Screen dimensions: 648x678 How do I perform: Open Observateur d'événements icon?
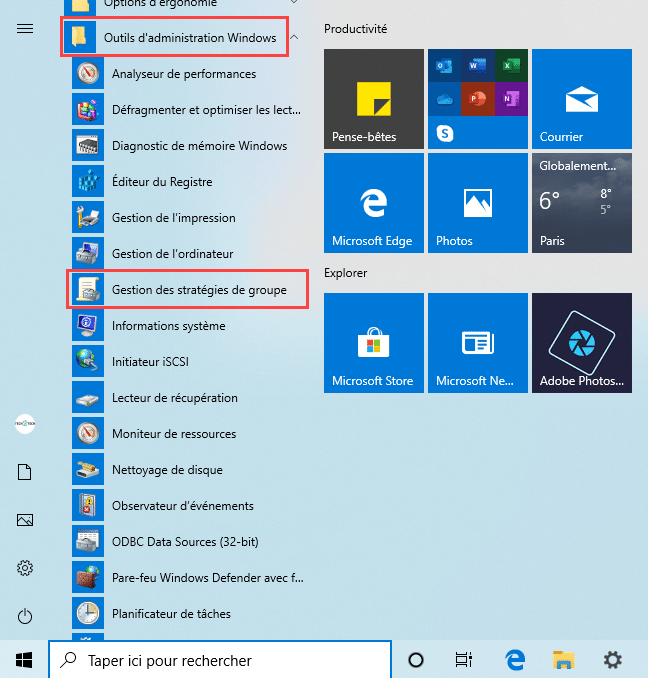(x=88, y=505)
